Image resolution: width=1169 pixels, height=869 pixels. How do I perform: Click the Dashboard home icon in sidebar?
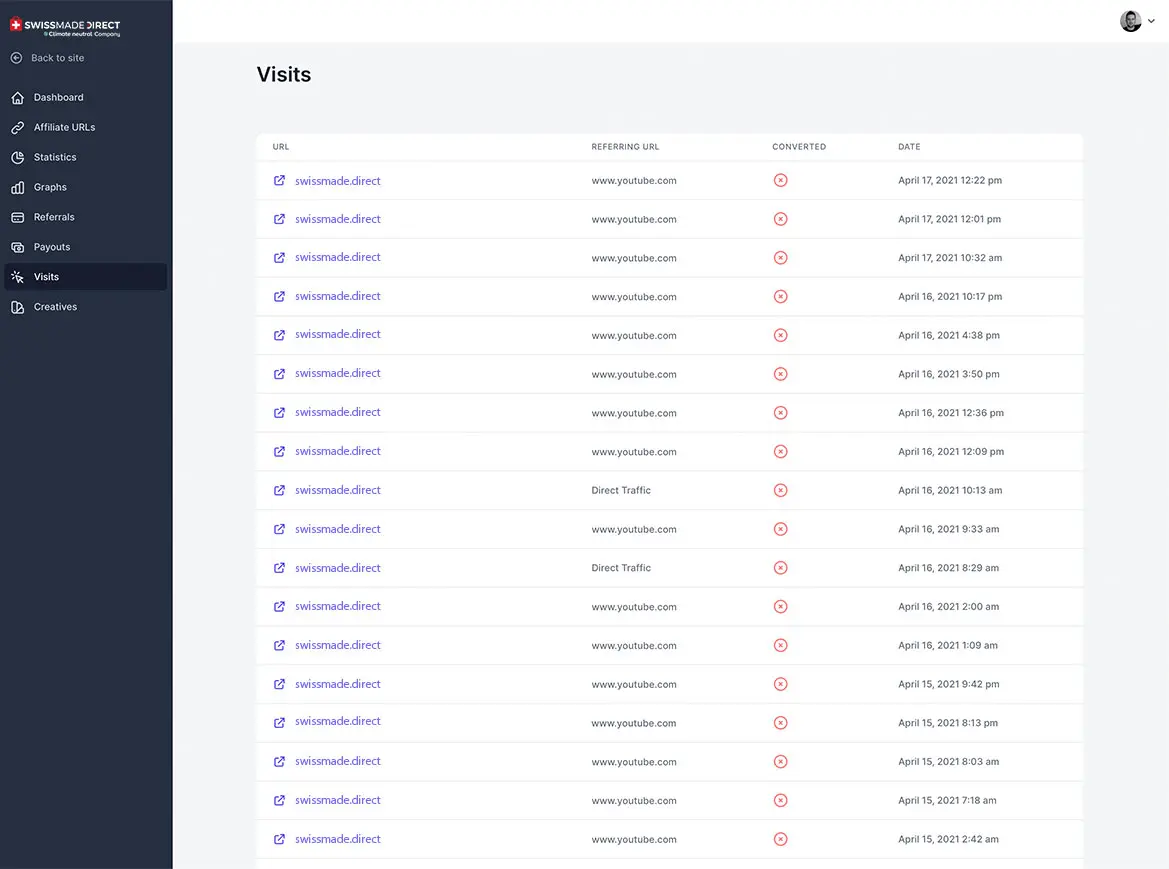17,98
